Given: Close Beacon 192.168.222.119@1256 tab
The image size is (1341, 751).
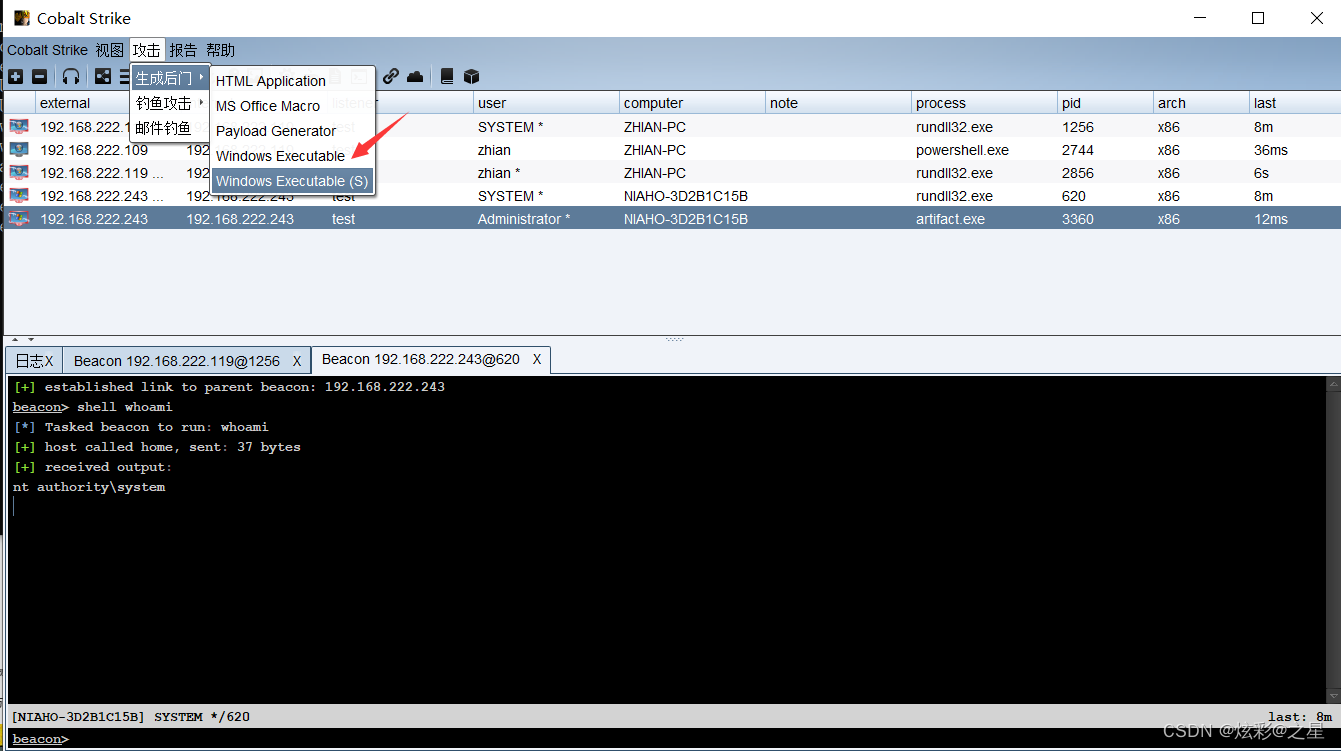Looking at the screenshot, I should coord(297,361).
